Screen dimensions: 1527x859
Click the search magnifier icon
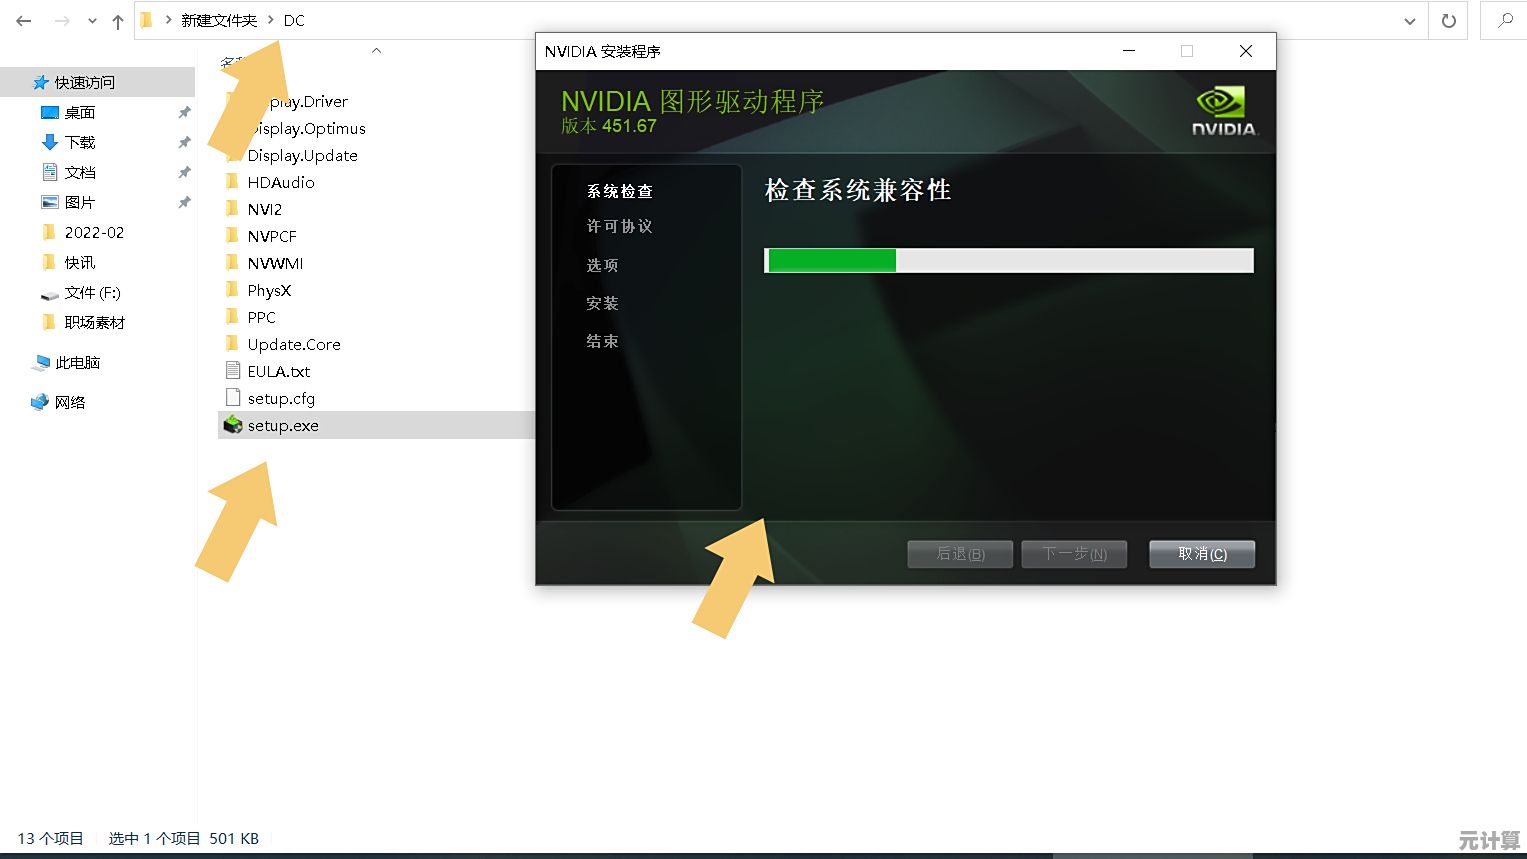[1504, 21]
